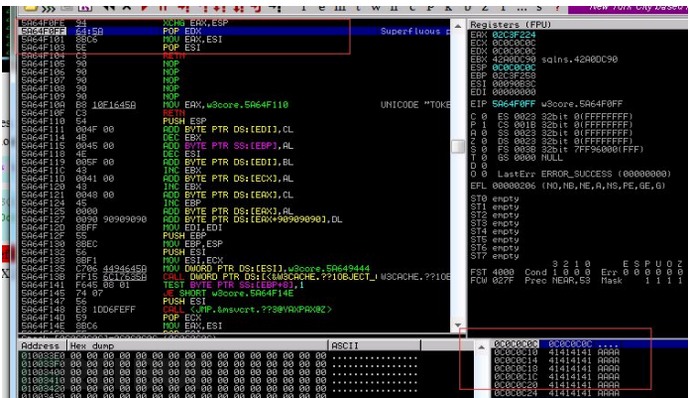Select EDI register value 00000000
Image resolution: width=690 pixels, height=398 pixels.
pos(514,92)
